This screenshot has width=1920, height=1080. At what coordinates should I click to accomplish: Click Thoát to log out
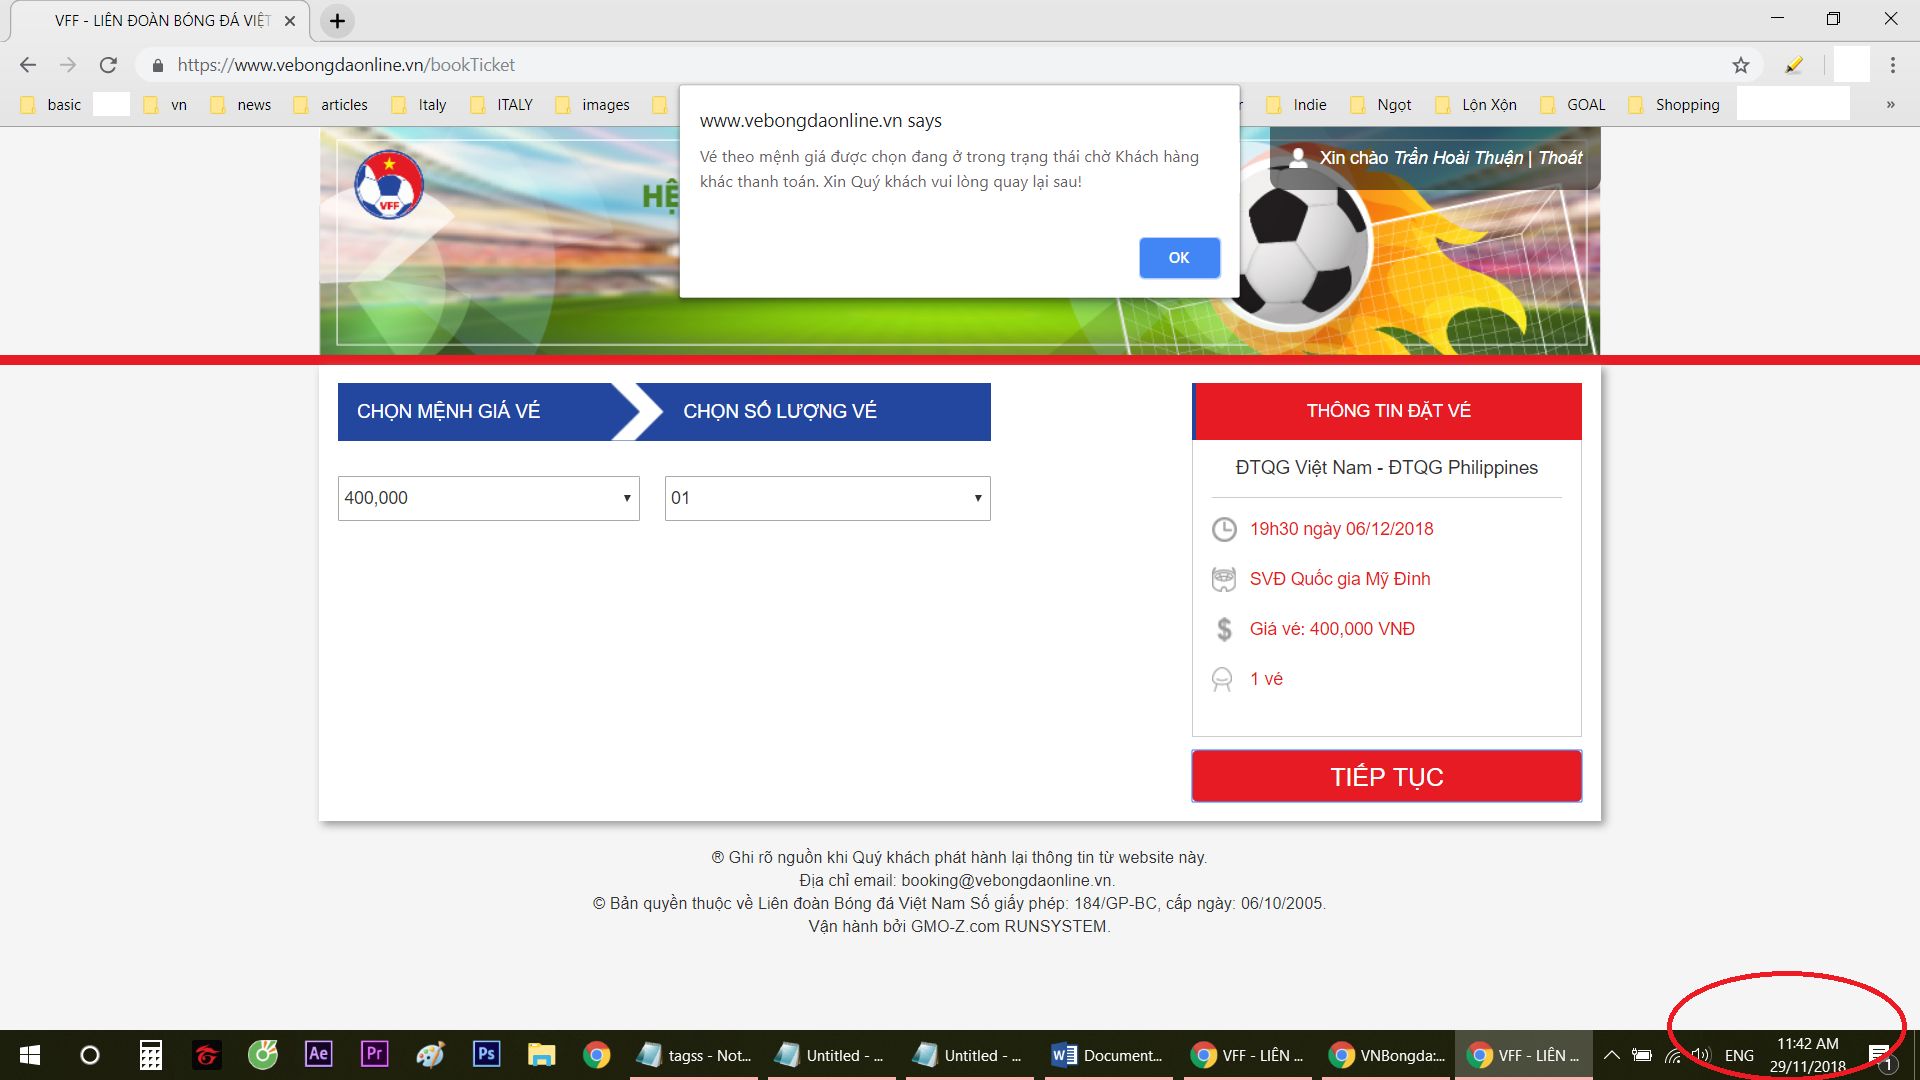tap(1560, 157)
